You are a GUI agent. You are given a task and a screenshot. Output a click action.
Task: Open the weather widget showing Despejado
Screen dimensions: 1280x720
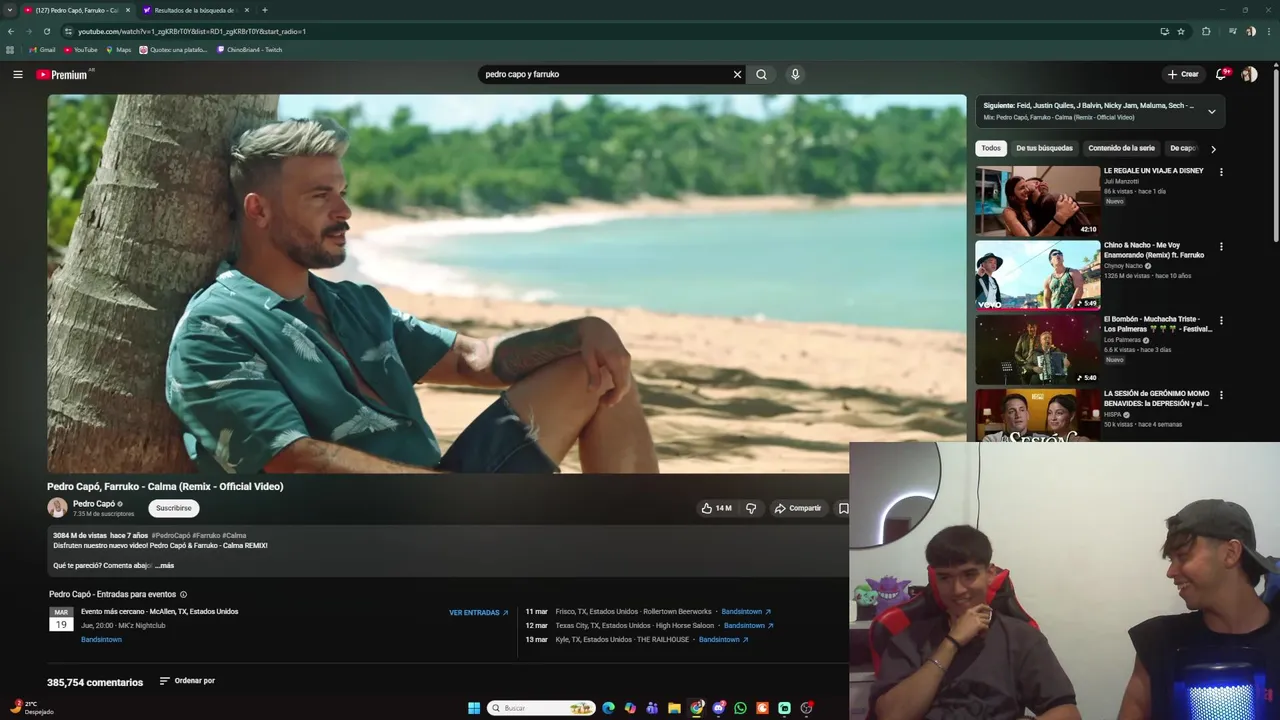click(30, 708)
